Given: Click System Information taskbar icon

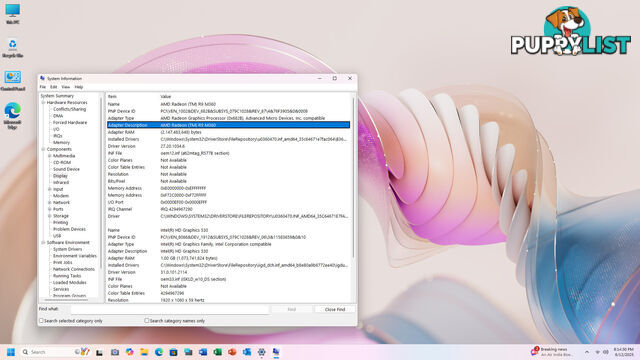Looking at the screenshot, I should click(276, 352).
